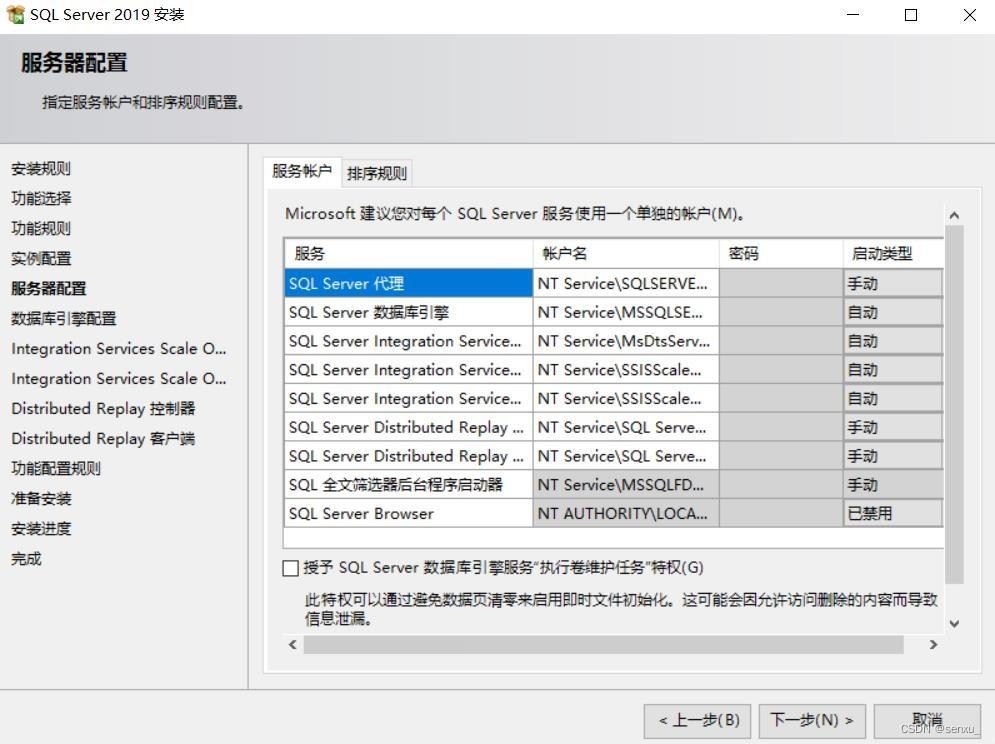Open startup type dropdown for SQL 全文筛选器后台程序启动器
995x744 pixels.
coord(893,485)
